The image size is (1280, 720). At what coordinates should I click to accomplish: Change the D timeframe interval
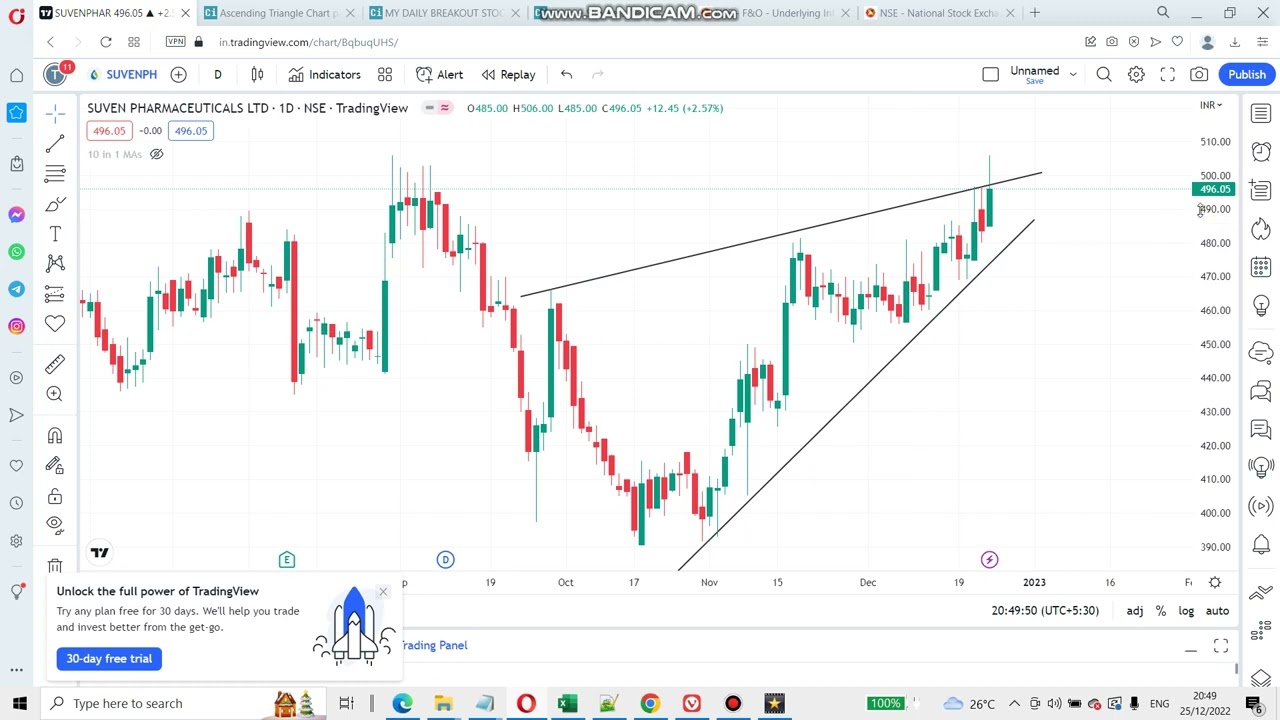[x=217, y=74]
